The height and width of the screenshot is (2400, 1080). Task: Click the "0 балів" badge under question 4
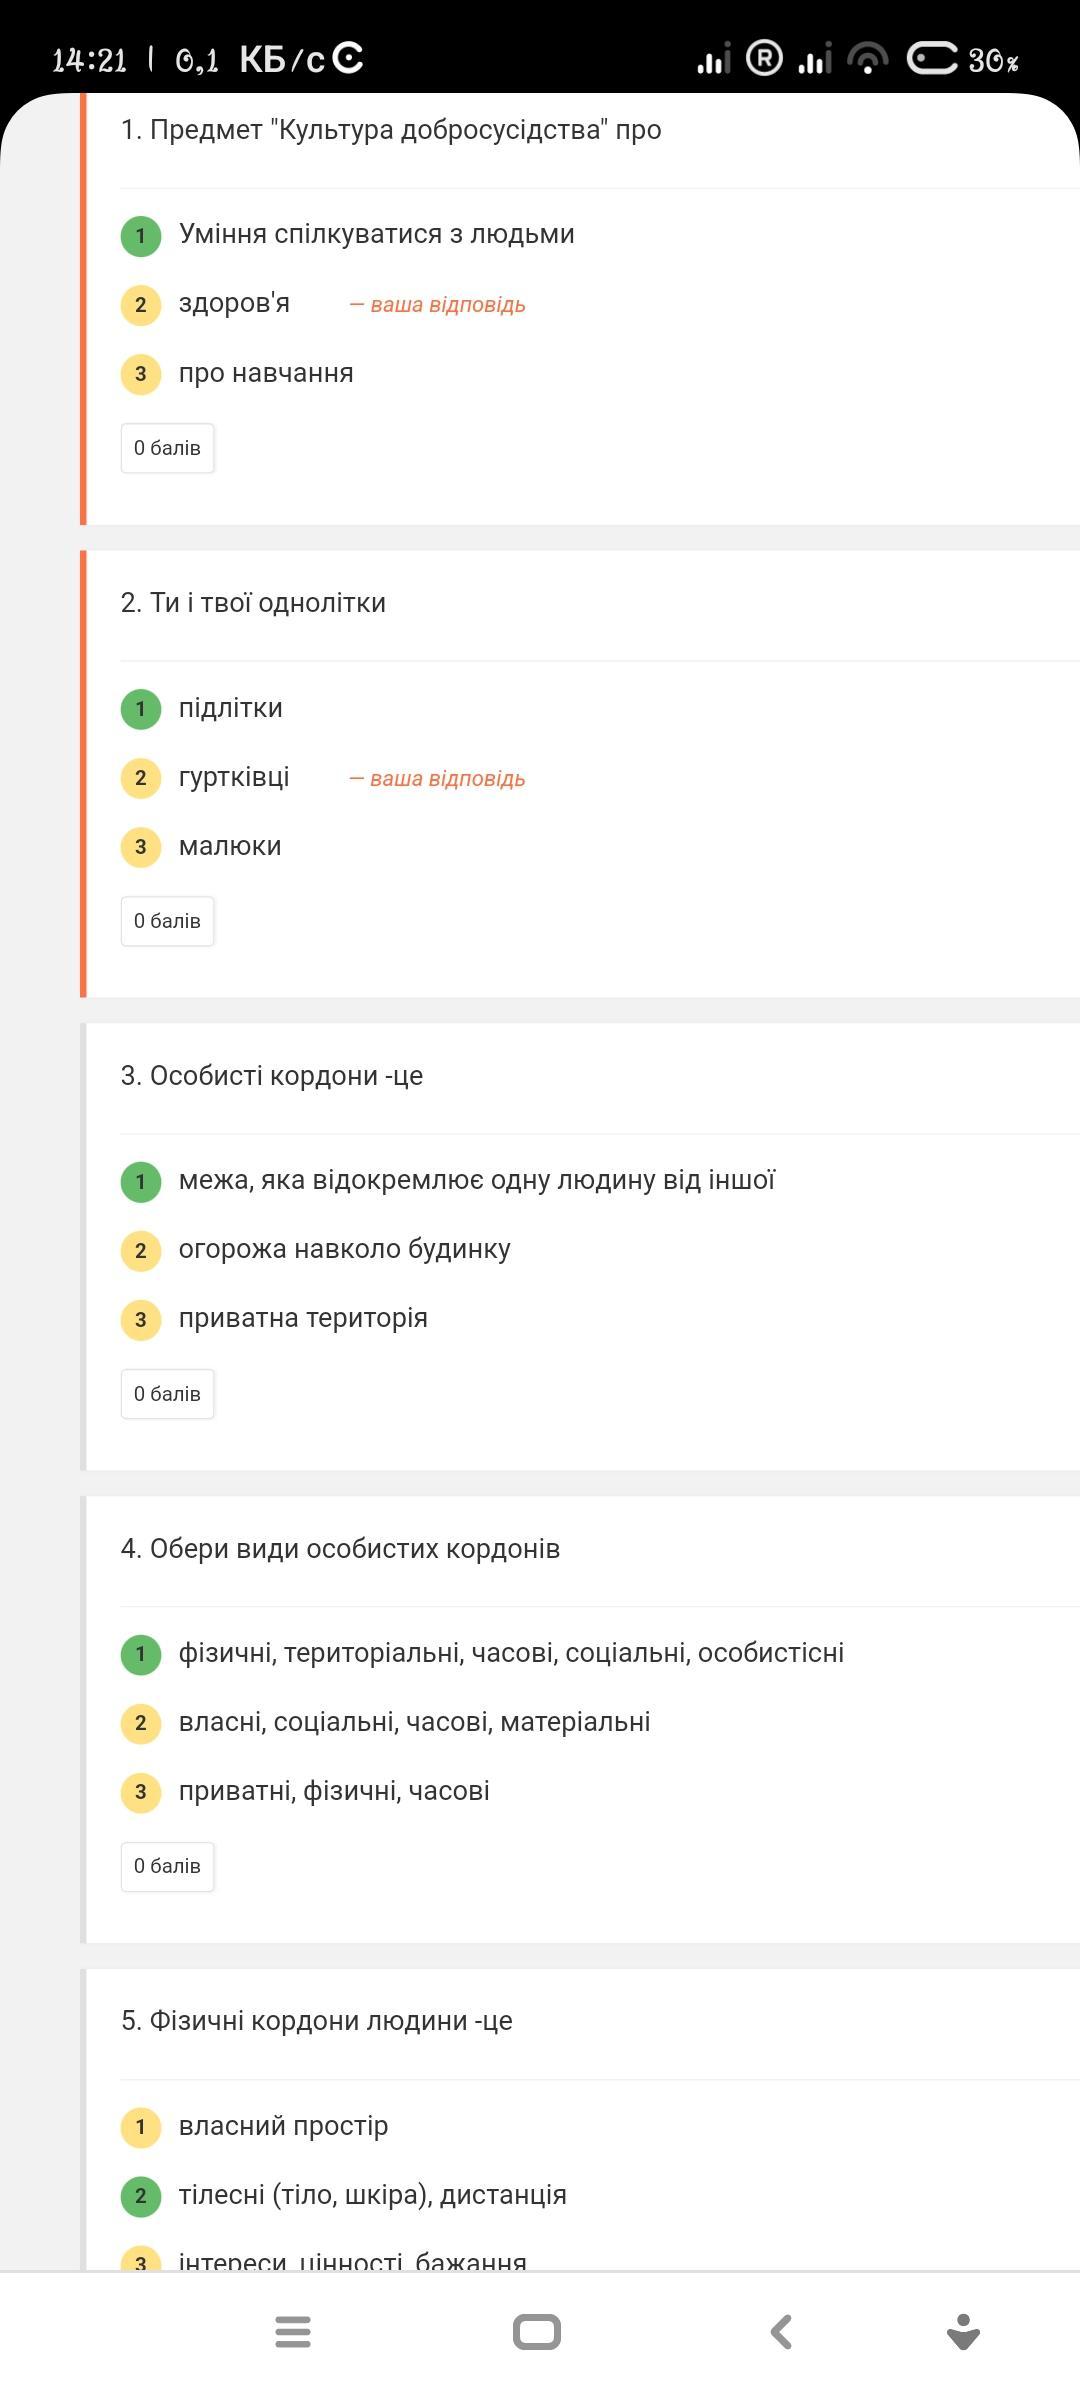click(x=167, y=1866)
